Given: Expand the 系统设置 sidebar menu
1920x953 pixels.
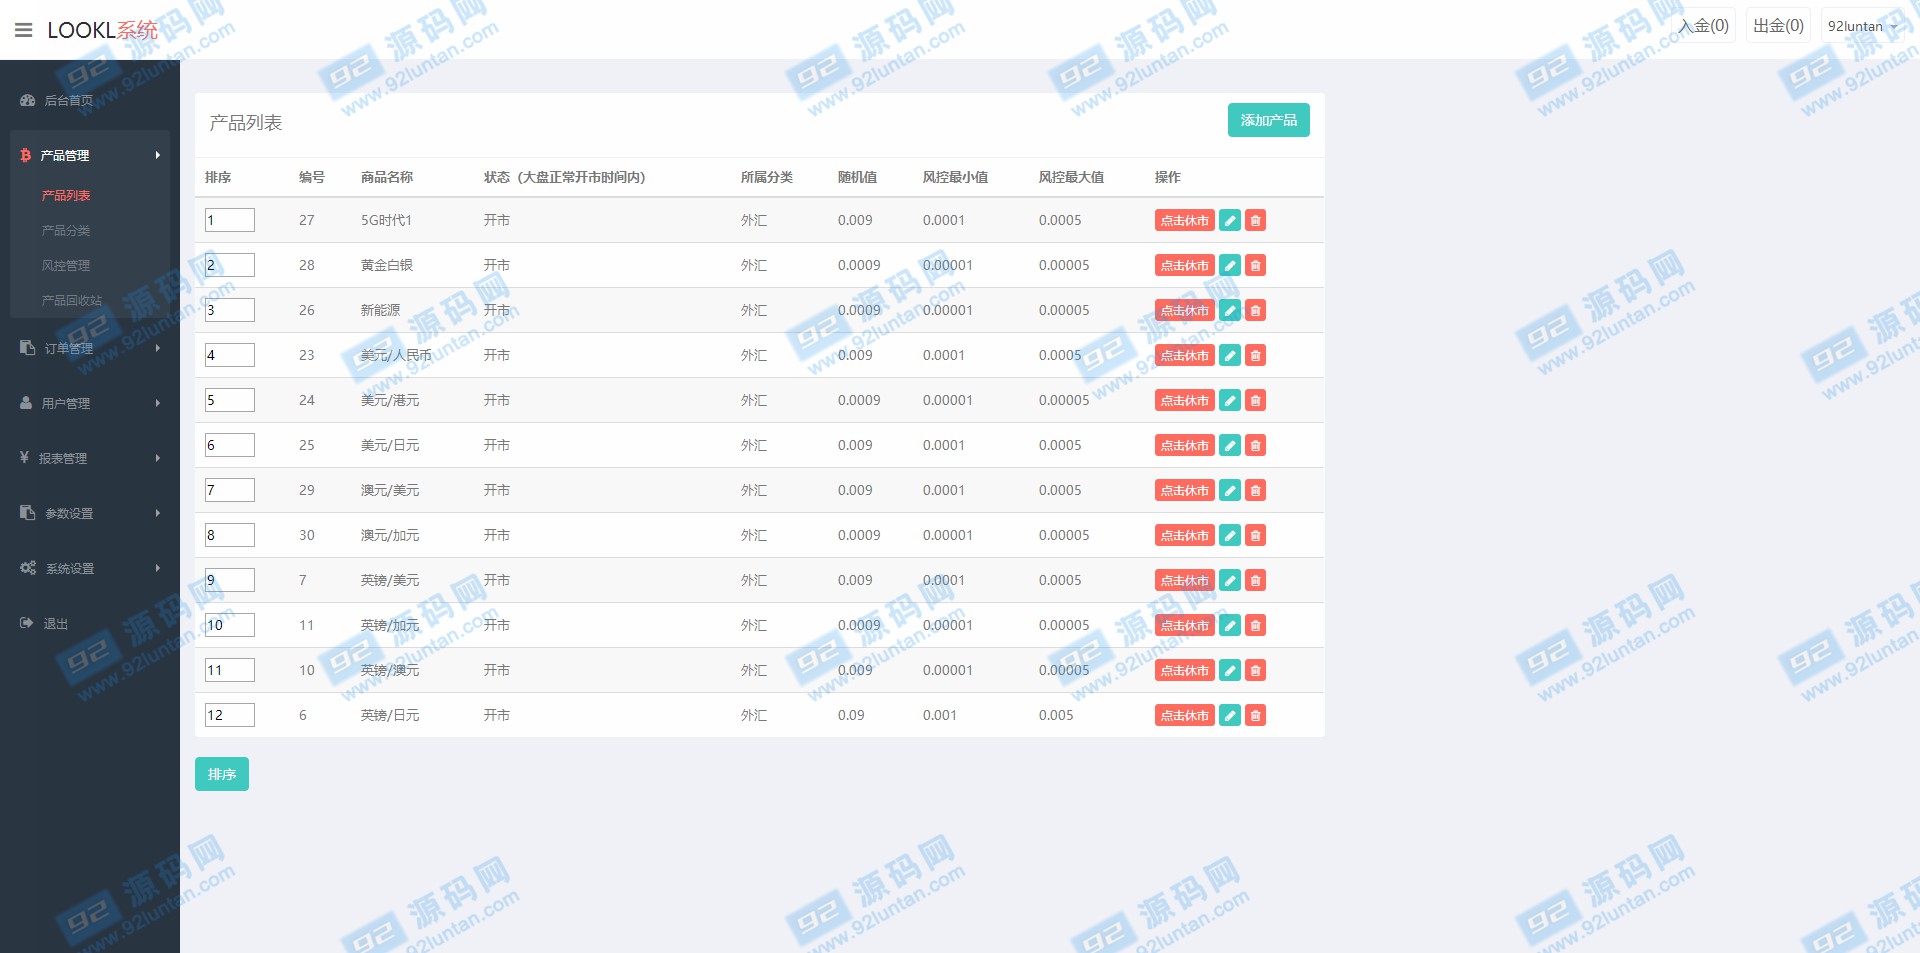Looking at the screenshot, I should point(90,568).
